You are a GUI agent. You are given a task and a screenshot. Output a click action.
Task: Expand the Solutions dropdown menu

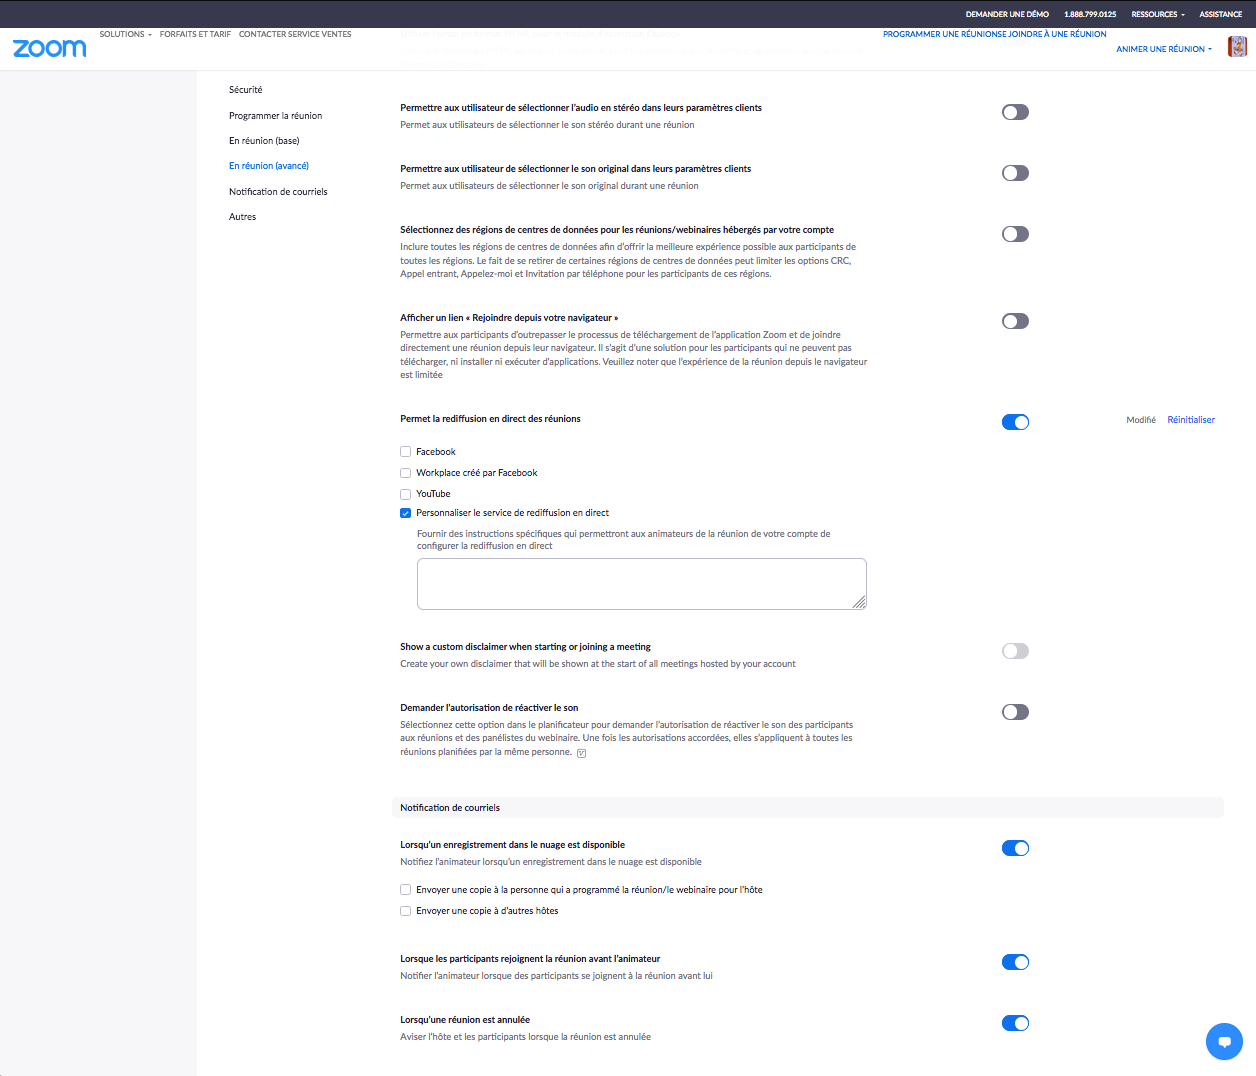coord(125,34)
